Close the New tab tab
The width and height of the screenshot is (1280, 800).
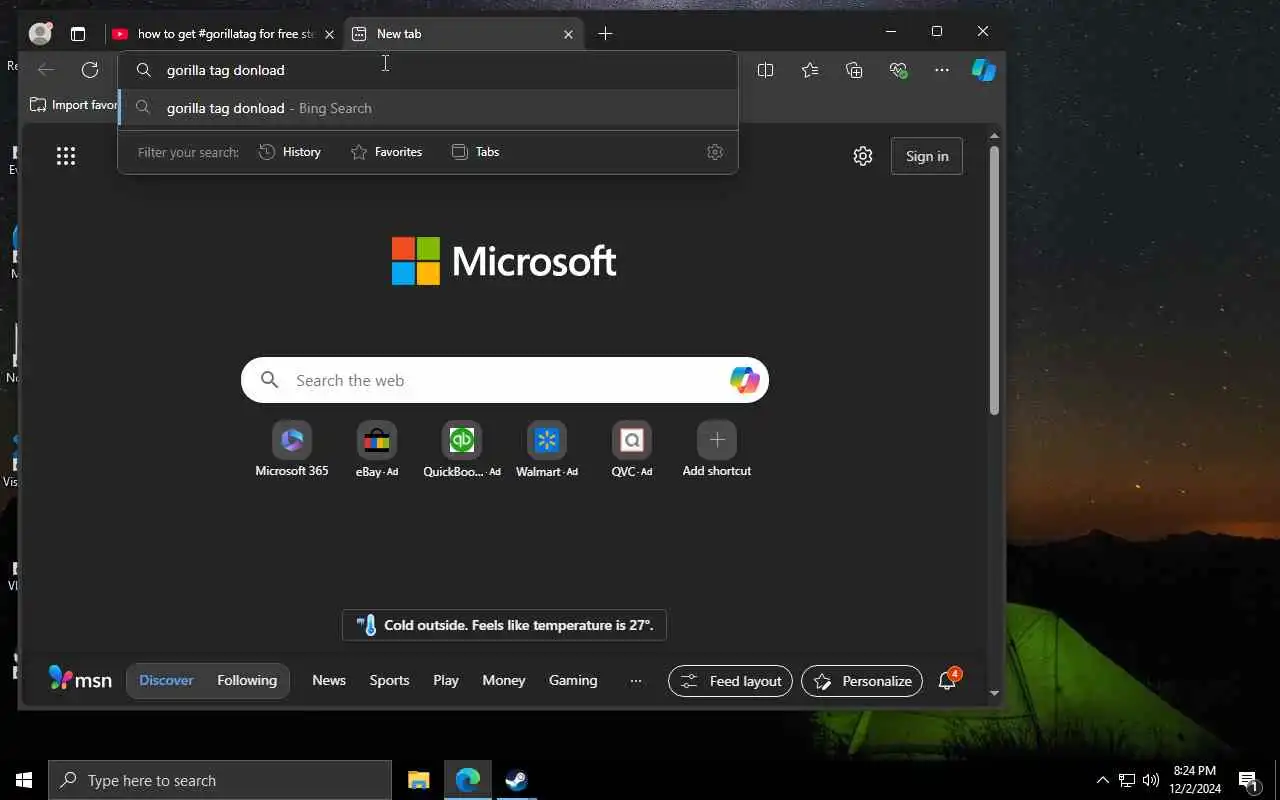click(x=568, y=34)
